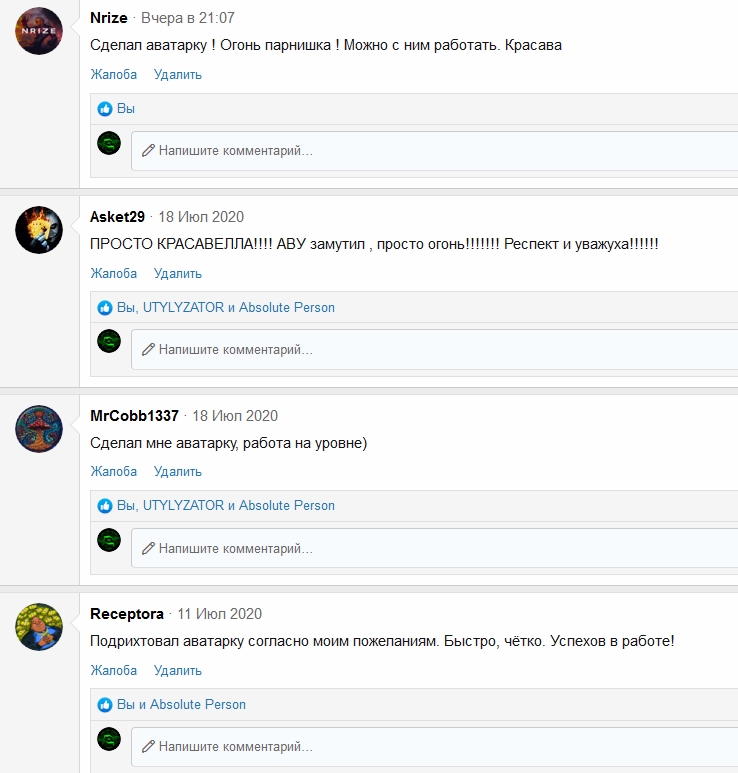Click the like thumb icon under Nrize's review
This screenshot has height=773, width=738.
[105, 109]
